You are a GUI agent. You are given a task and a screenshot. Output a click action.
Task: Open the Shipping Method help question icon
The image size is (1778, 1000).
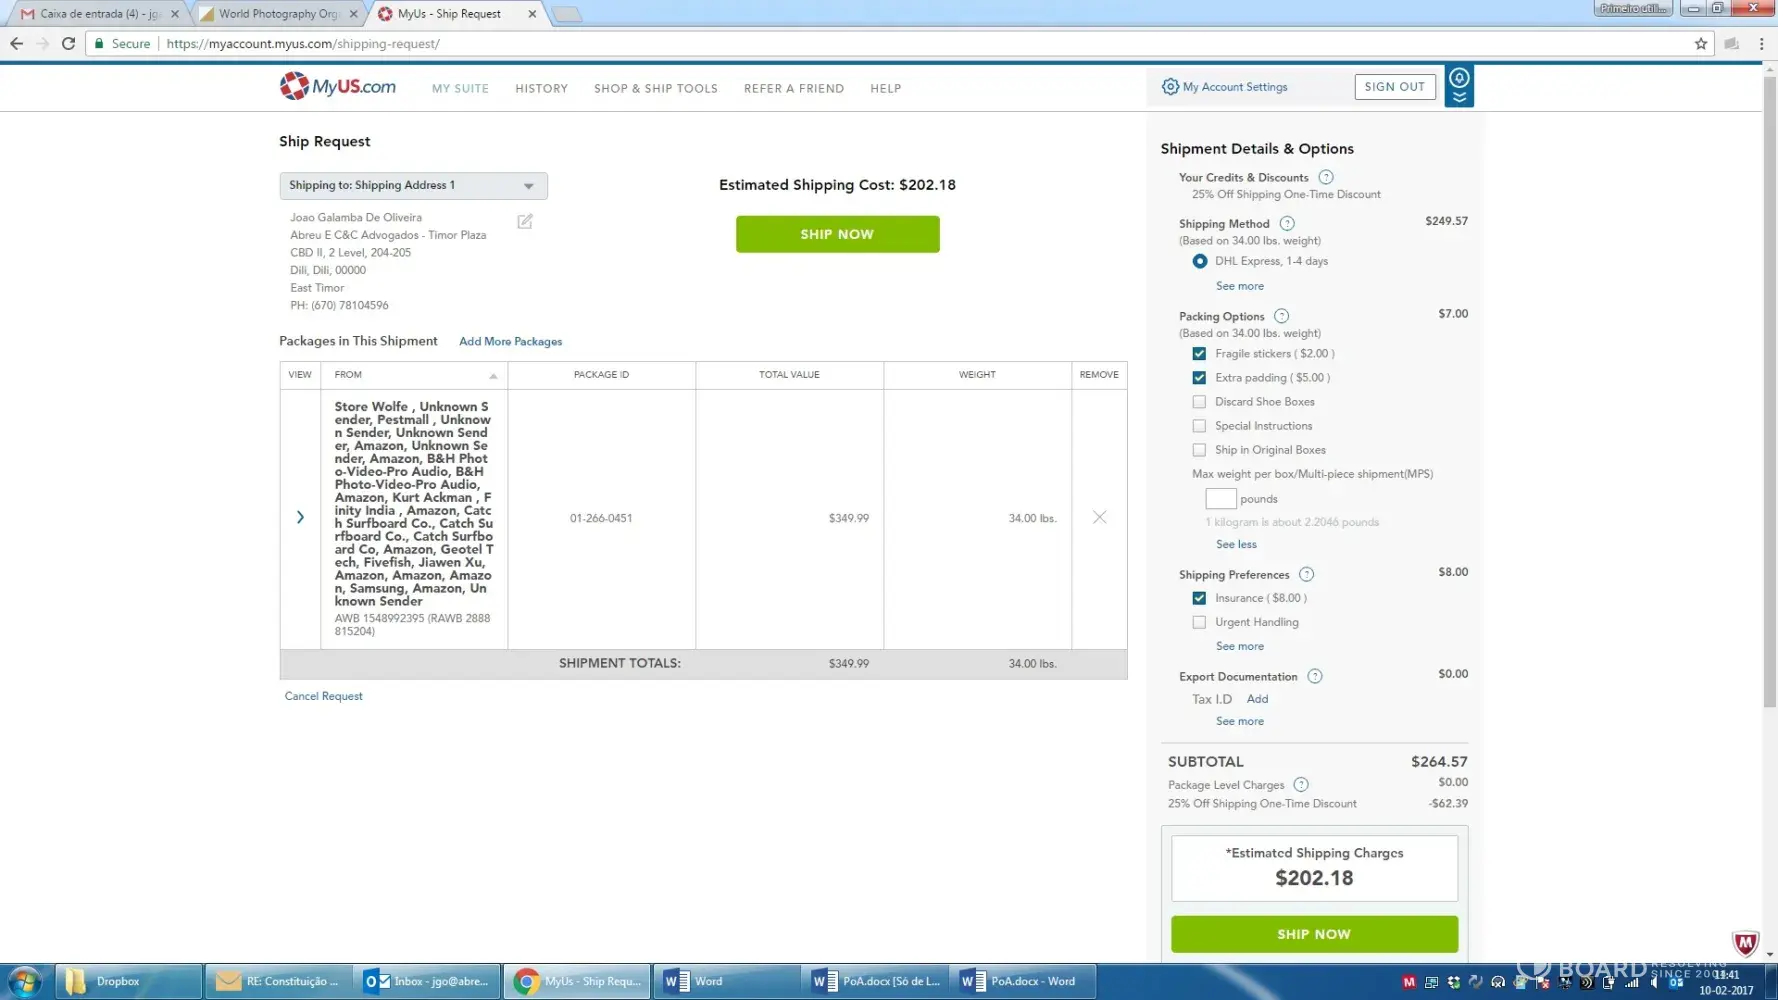[1287, 224]
